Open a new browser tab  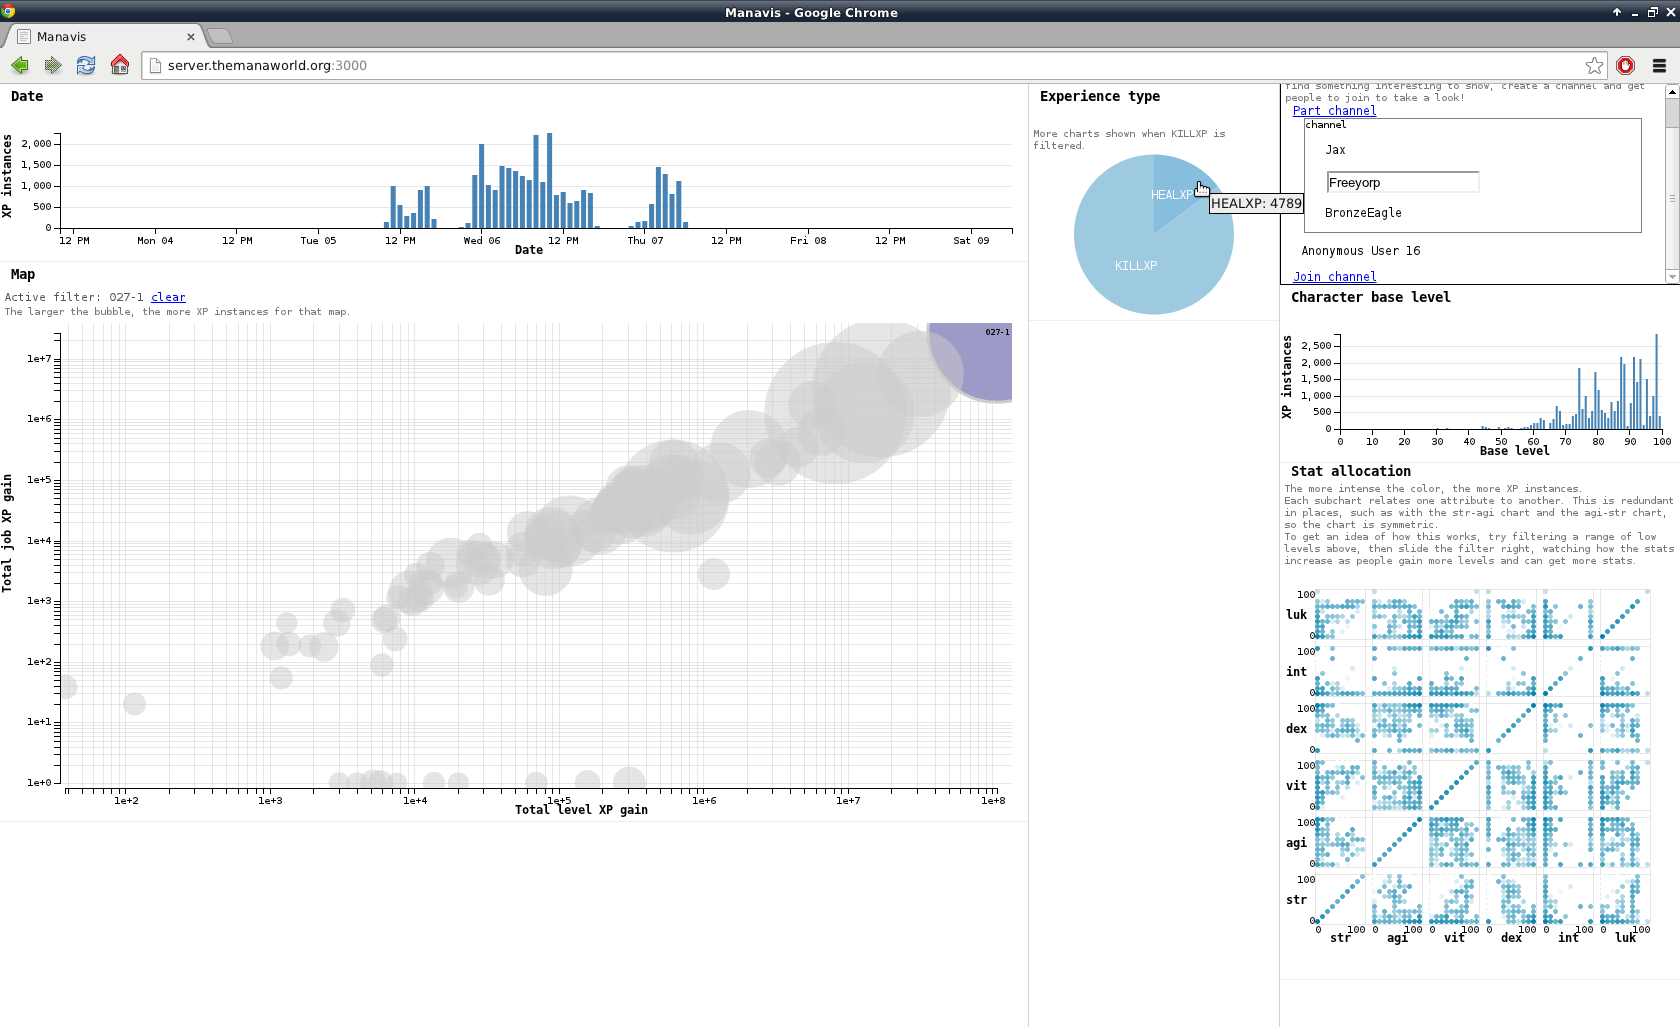pyautogui.click(x=220, y=36)
